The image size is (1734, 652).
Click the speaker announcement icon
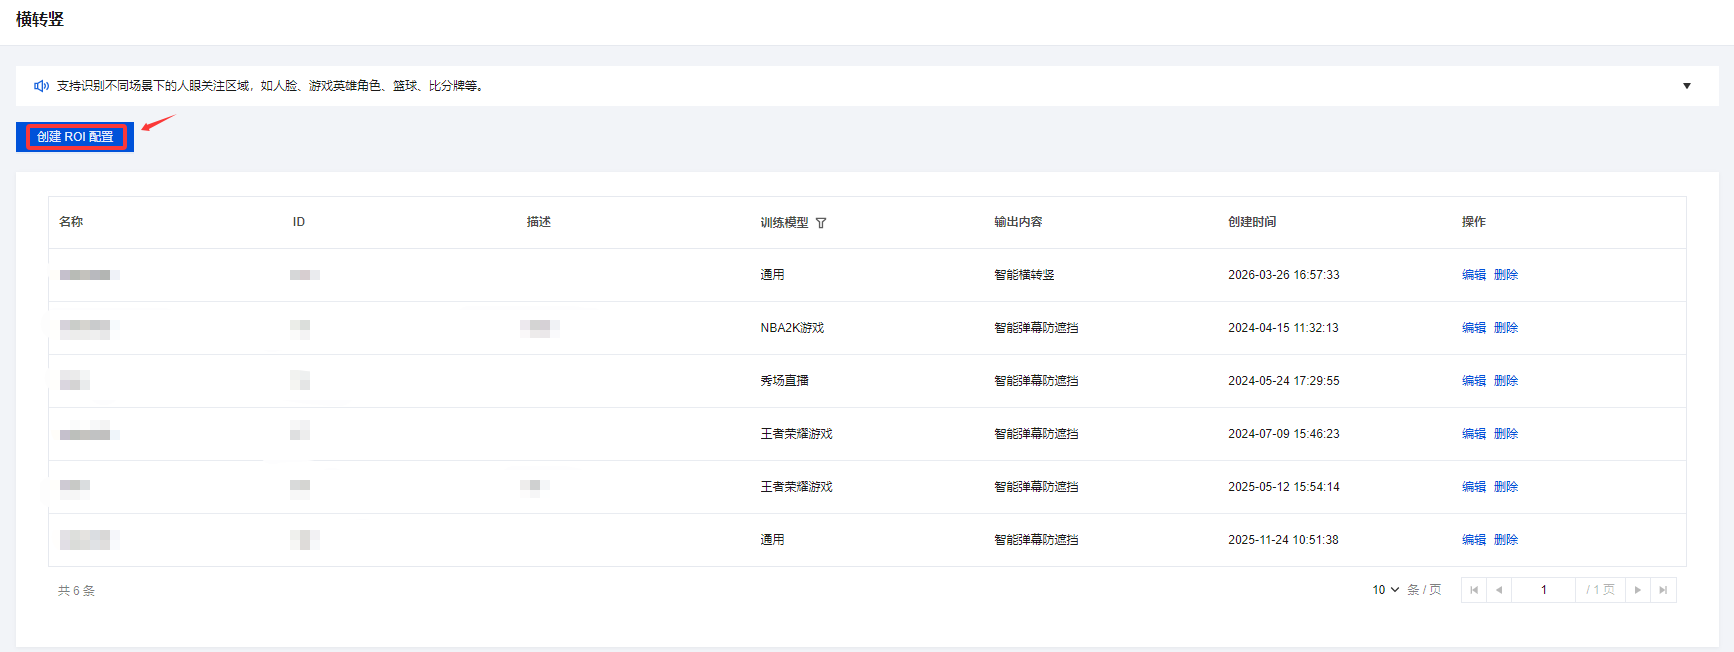(x=41, y=86)
